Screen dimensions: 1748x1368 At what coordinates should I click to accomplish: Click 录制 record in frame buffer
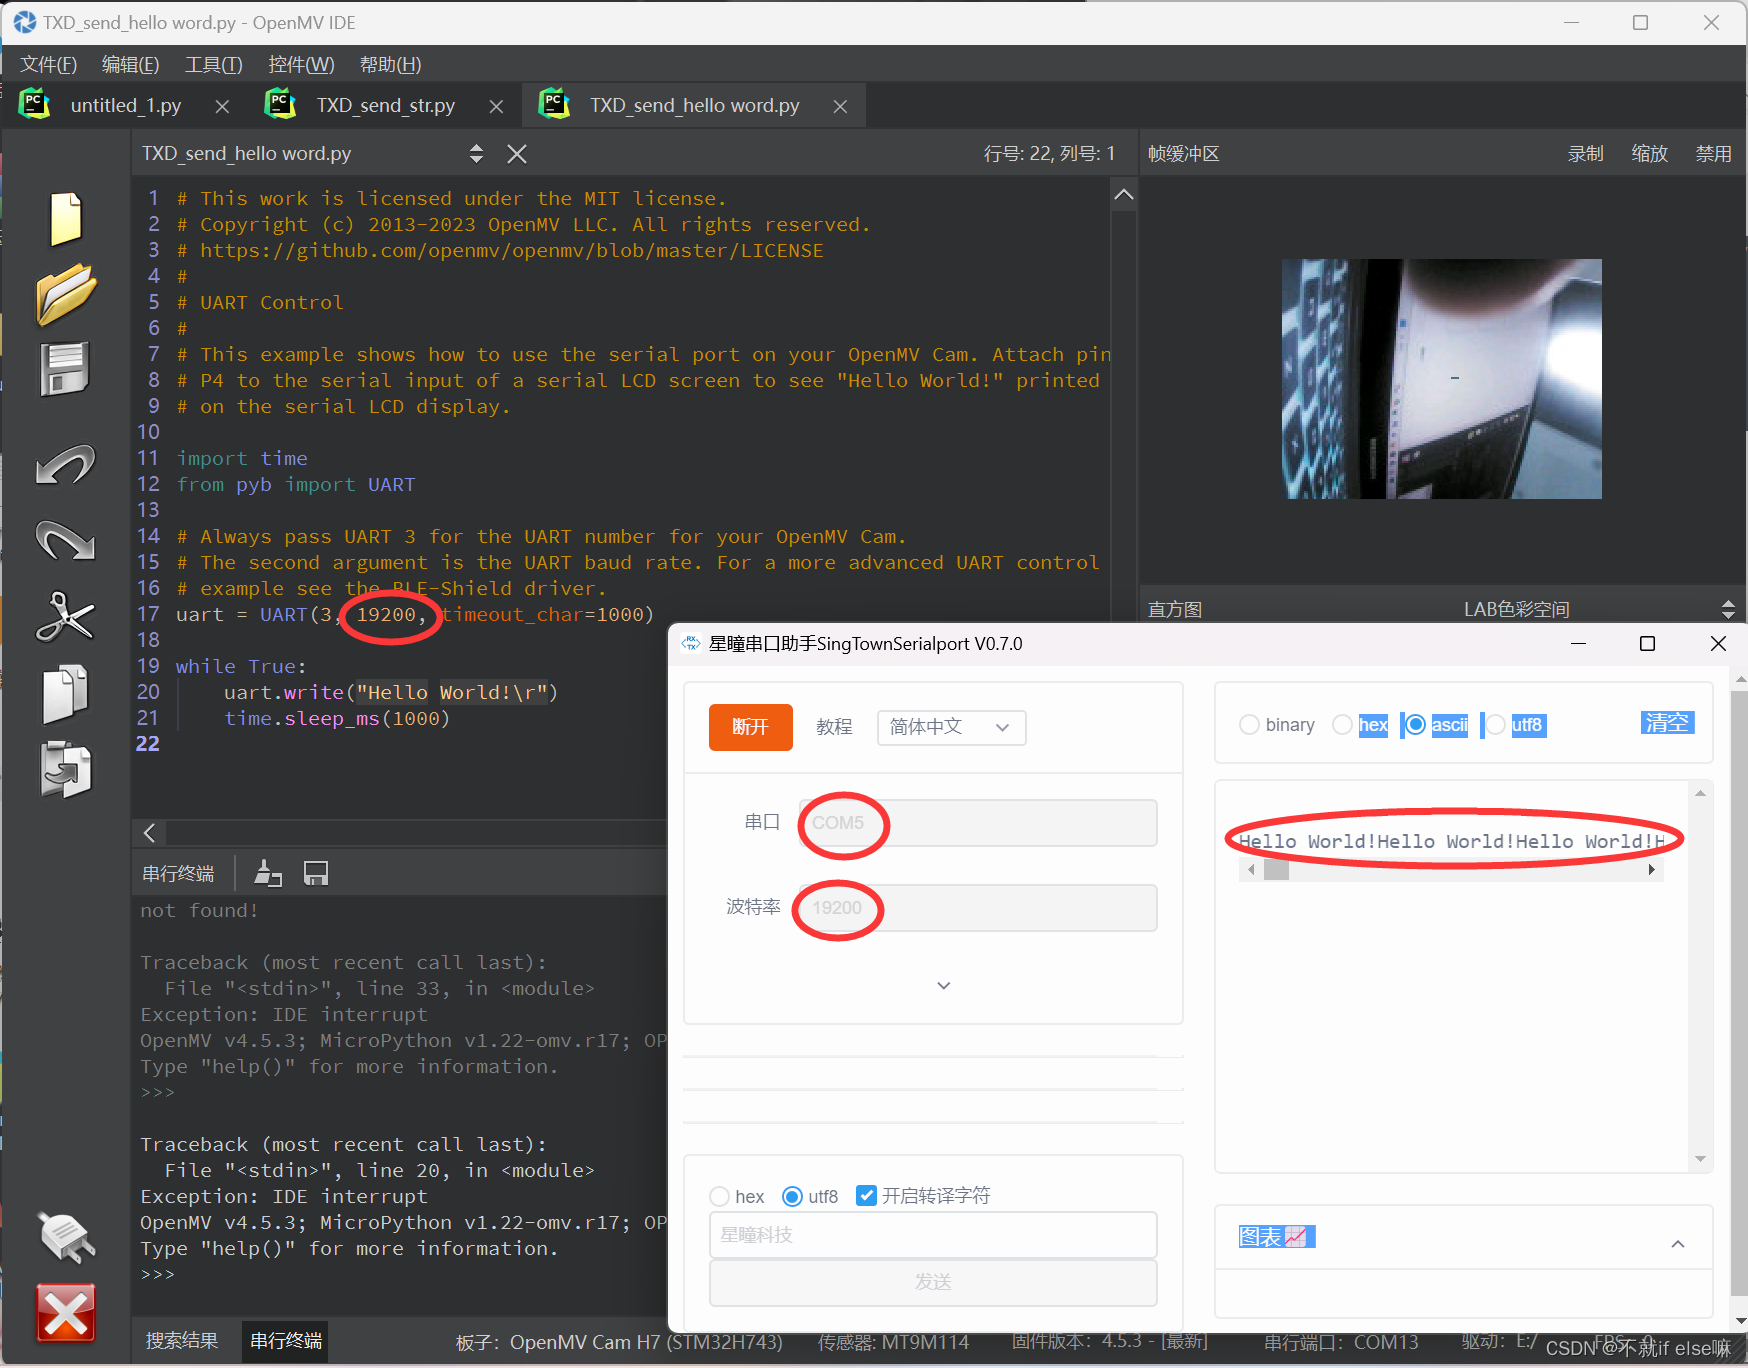click(1585, 154)
